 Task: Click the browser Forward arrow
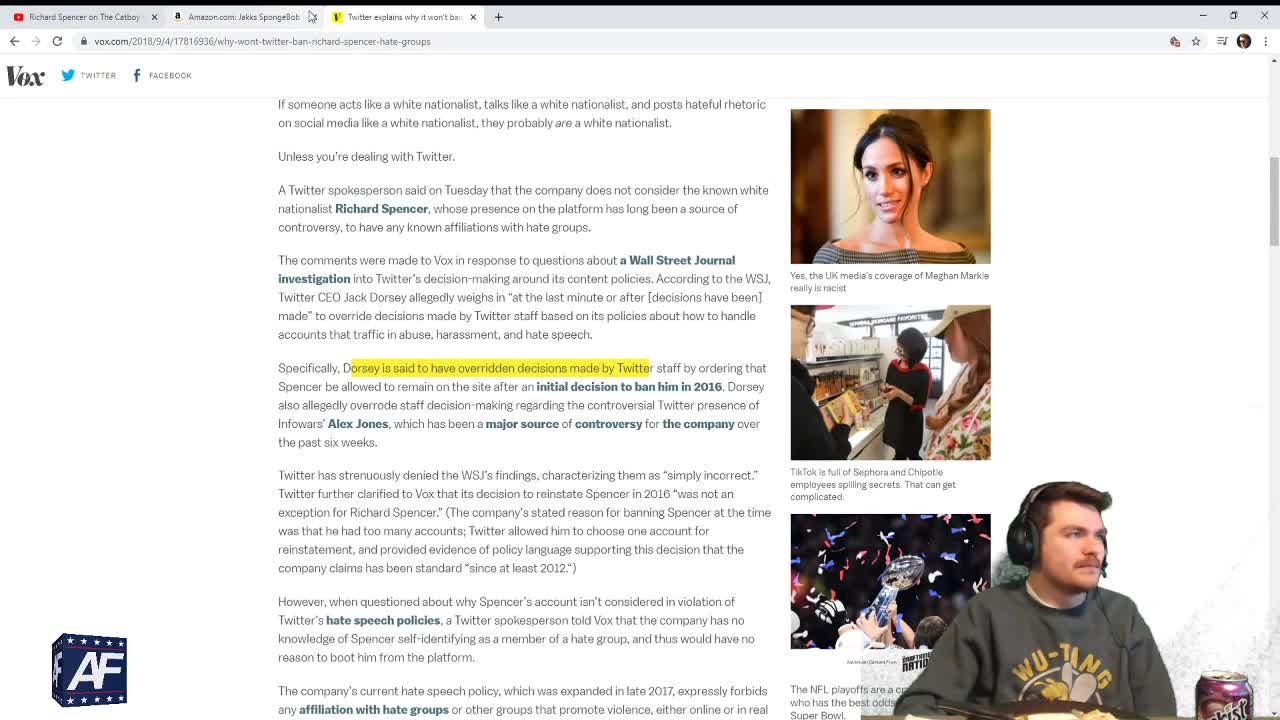click(35, 41)
